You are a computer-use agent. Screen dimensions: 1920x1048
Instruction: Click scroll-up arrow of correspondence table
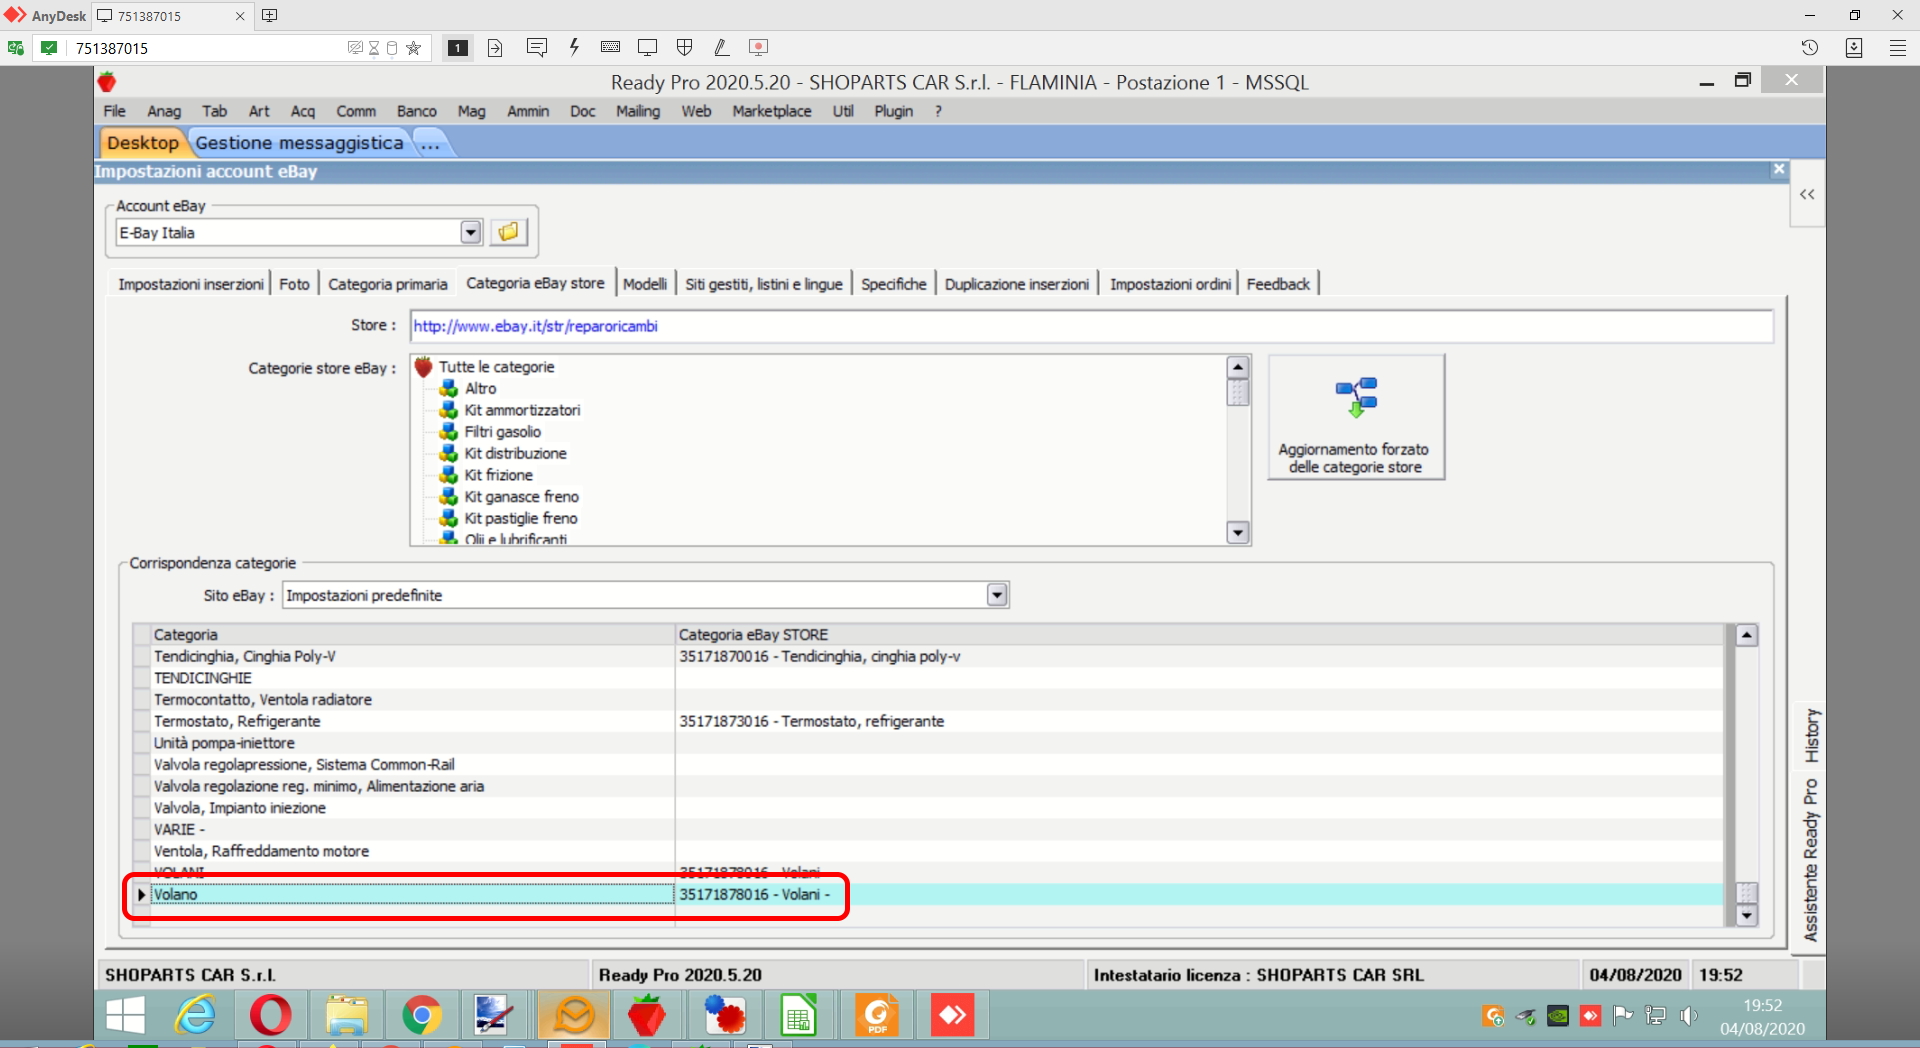pyautogui.click(x=1747, y=635)
